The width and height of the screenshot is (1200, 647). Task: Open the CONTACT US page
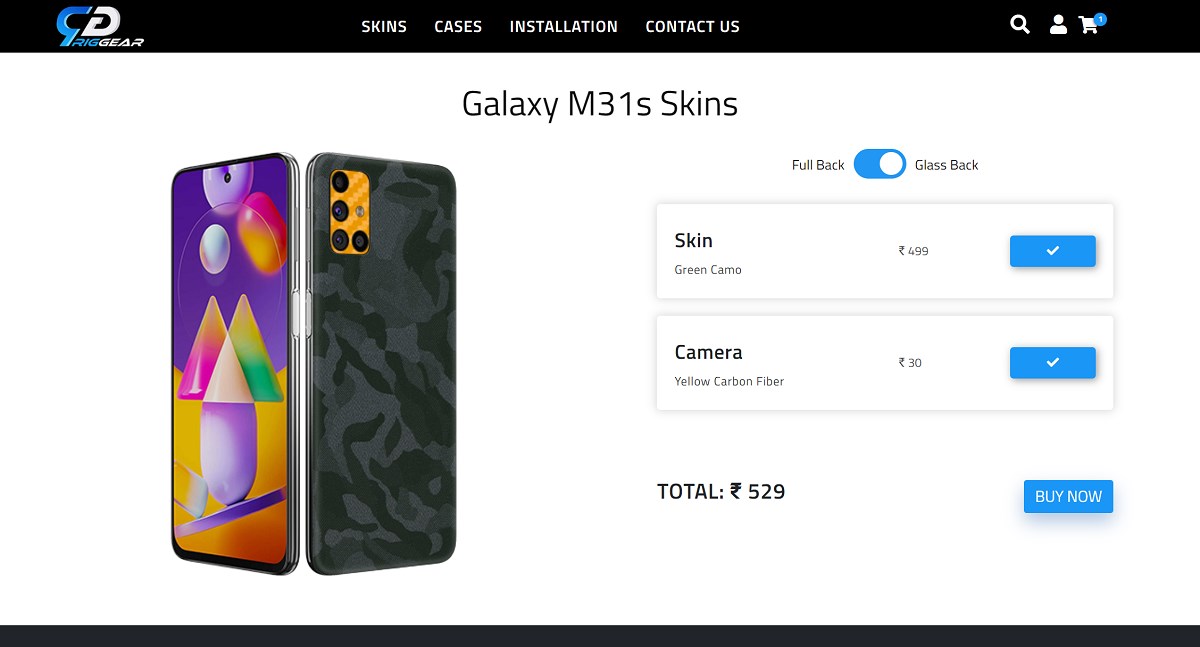point(692,27)
